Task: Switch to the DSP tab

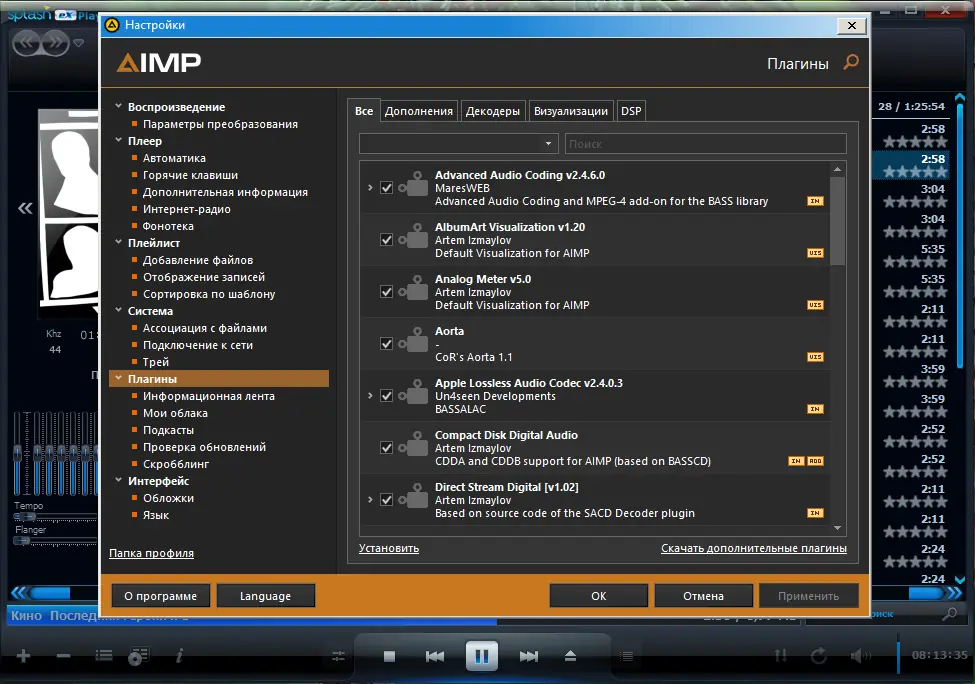Action: [x=631, y=111]
